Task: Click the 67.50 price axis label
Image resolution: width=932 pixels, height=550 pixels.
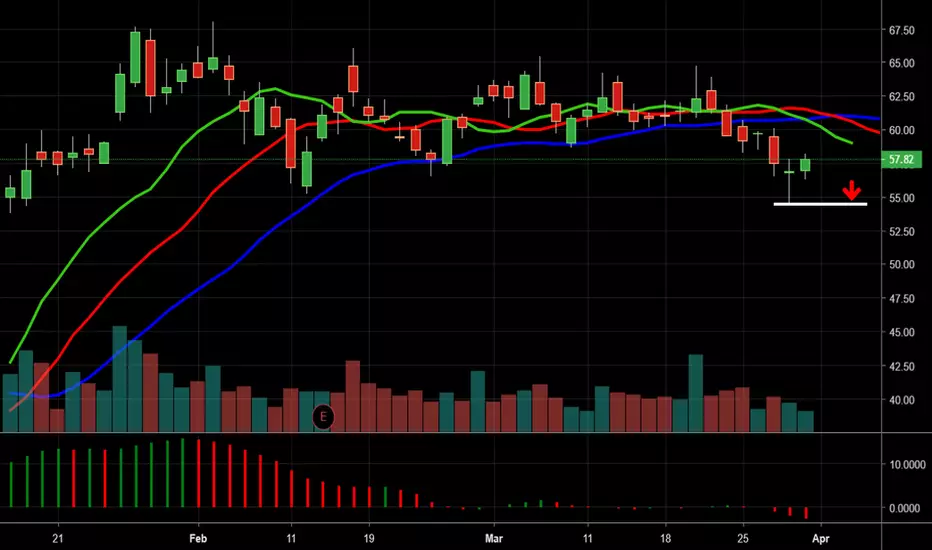Action: pyautogui.click(x=901, y=30)
